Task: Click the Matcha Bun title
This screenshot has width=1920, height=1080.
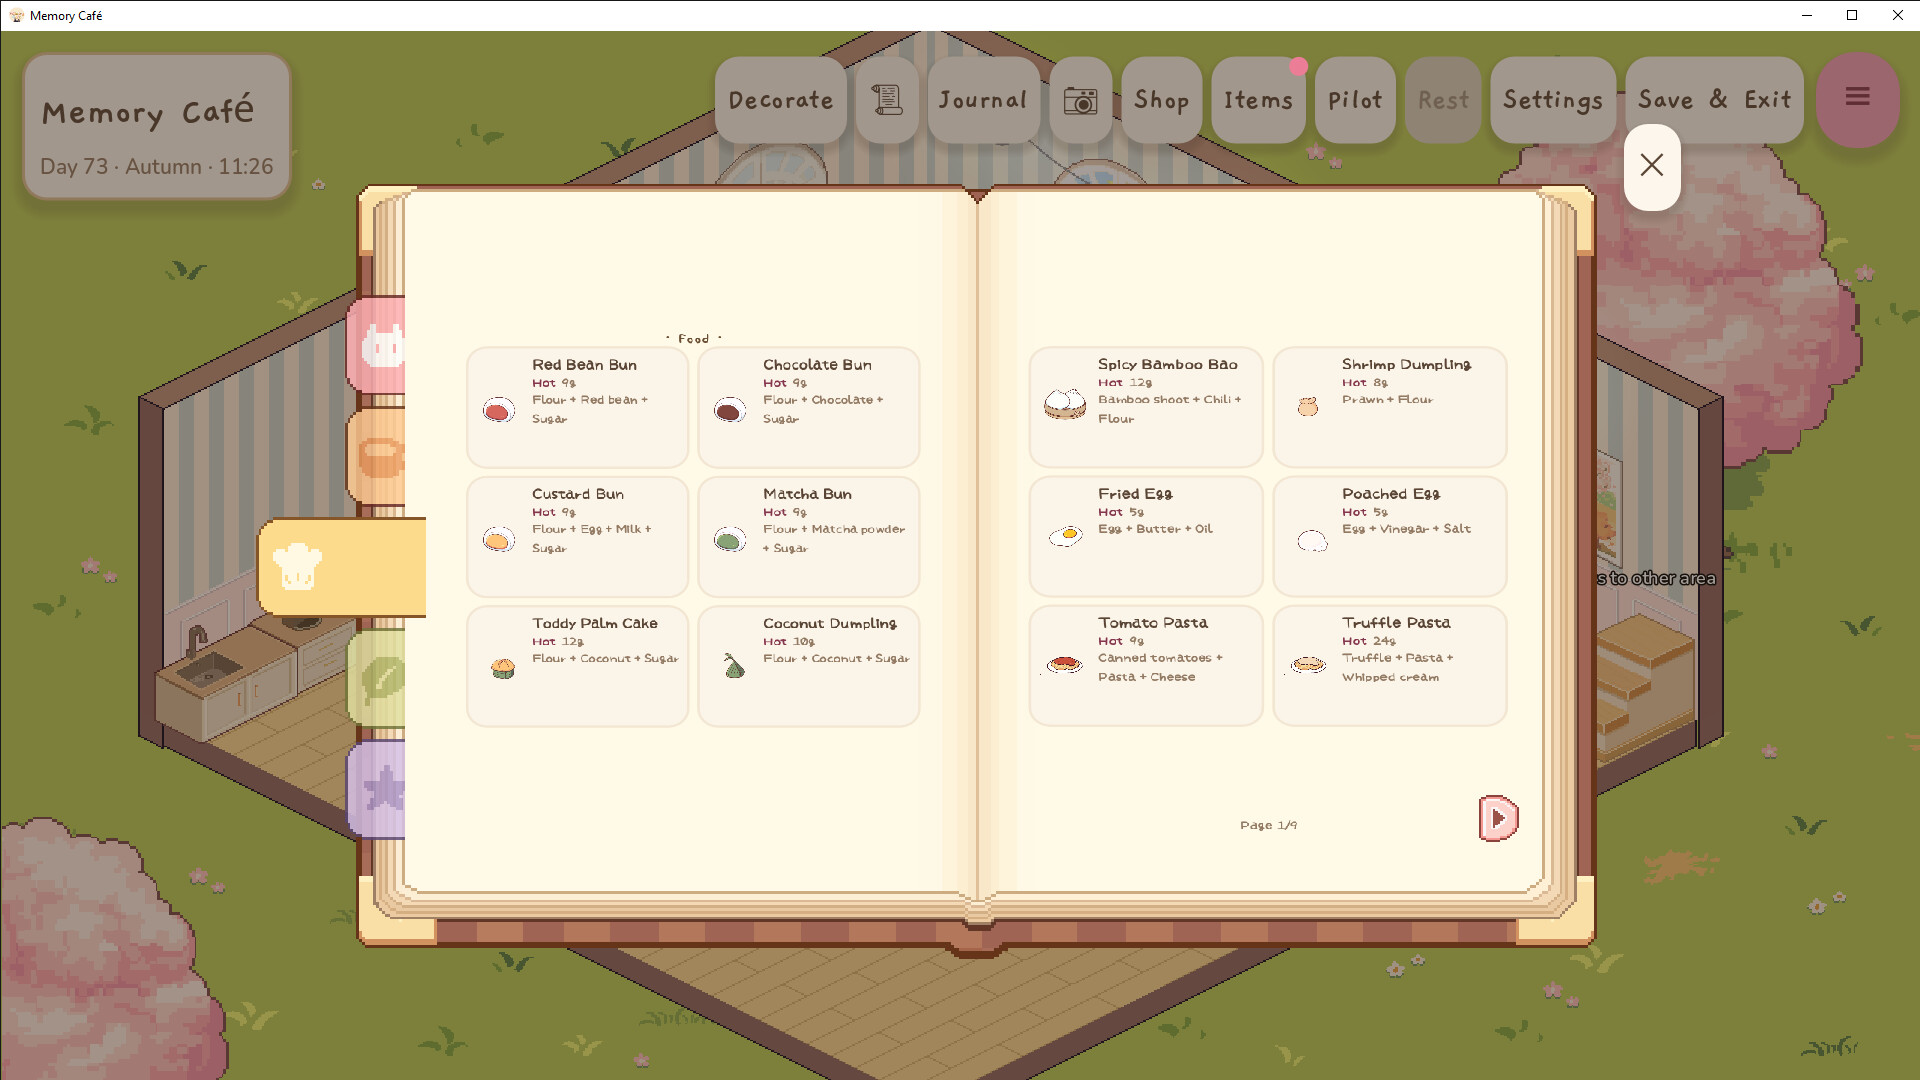Action: click(x=807, y=494)
